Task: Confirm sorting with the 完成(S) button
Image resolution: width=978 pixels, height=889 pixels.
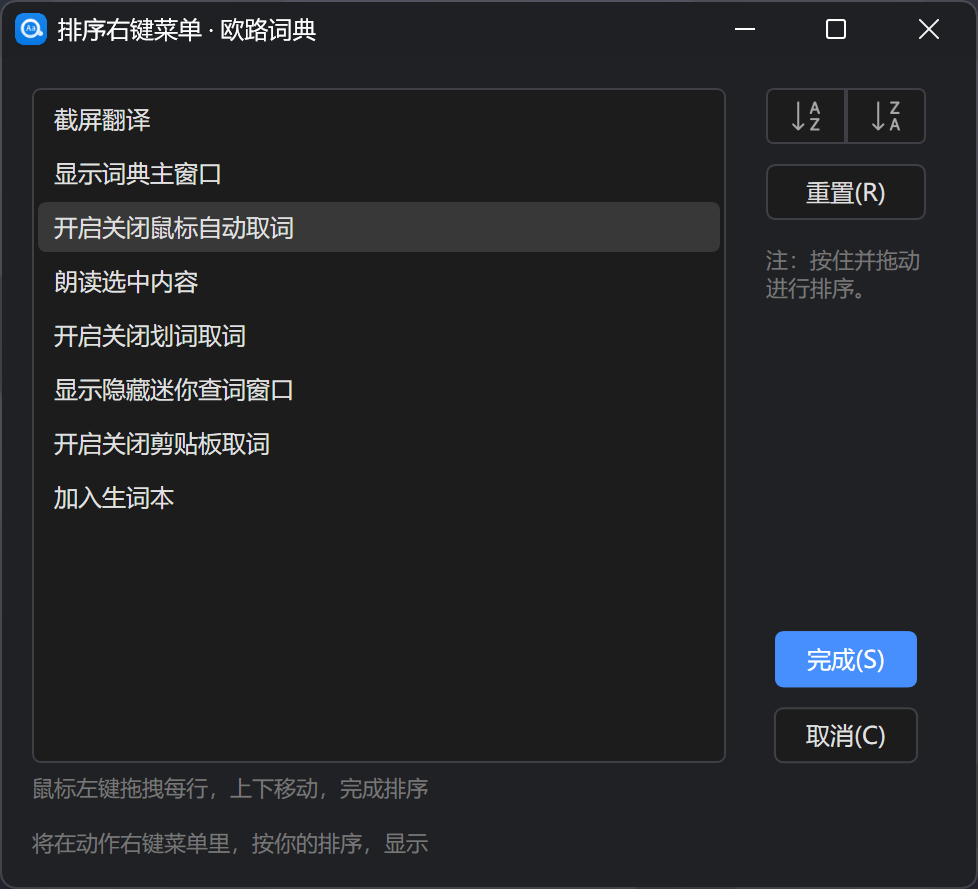Action: click(x=846, y=659)
